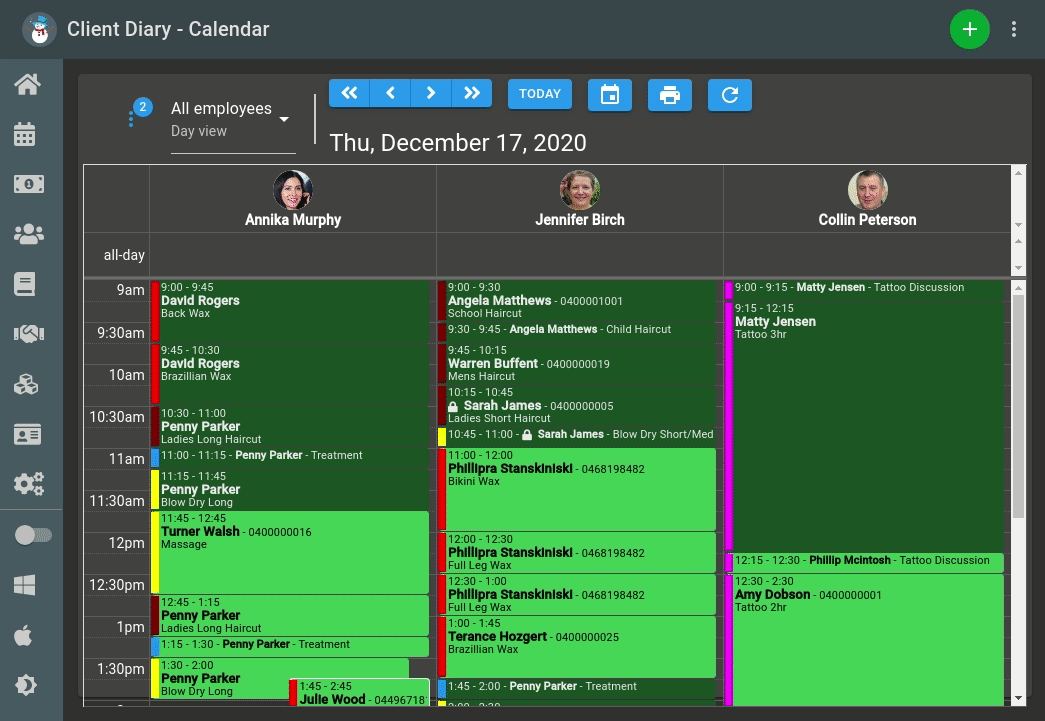This screenshot has width=1045, height=721.
Task: Open Julie Wood 1:45 appointment
Action: tap(359, 693)
